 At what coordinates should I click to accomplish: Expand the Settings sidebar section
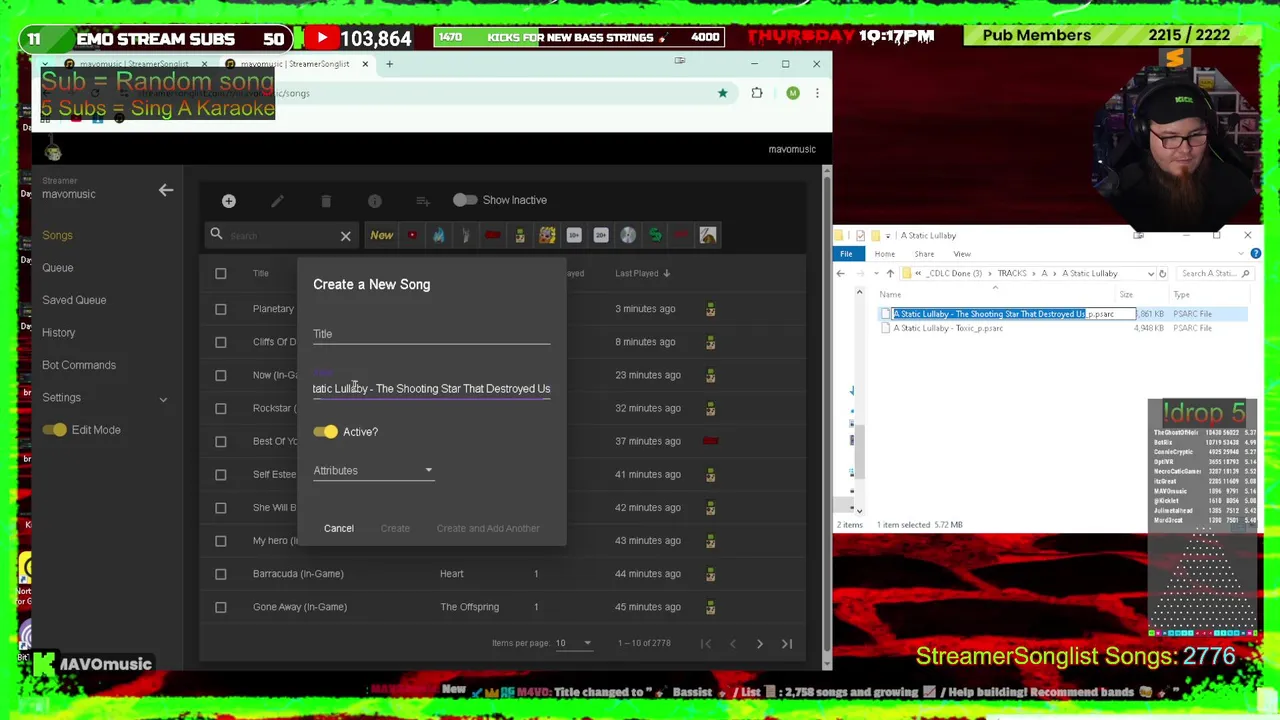163,399
